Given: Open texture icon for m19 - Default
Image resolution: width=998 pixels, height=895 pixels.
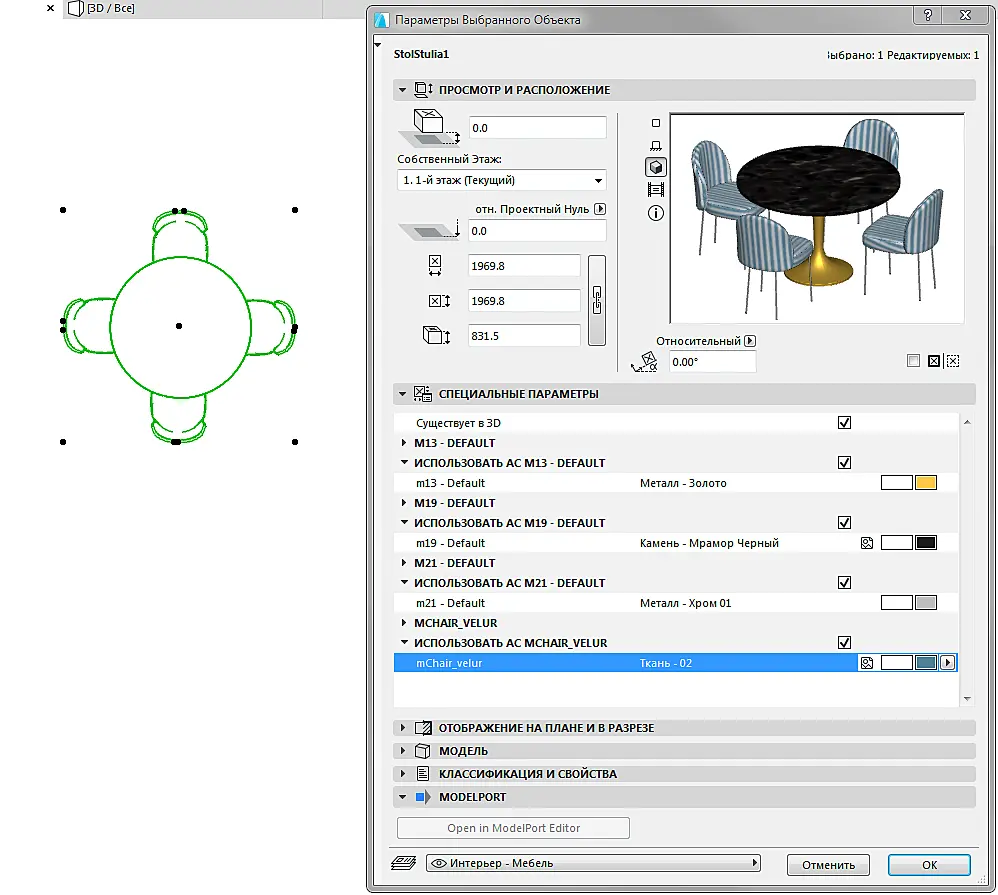Looking at the screenshot, I should pos(866,543).
